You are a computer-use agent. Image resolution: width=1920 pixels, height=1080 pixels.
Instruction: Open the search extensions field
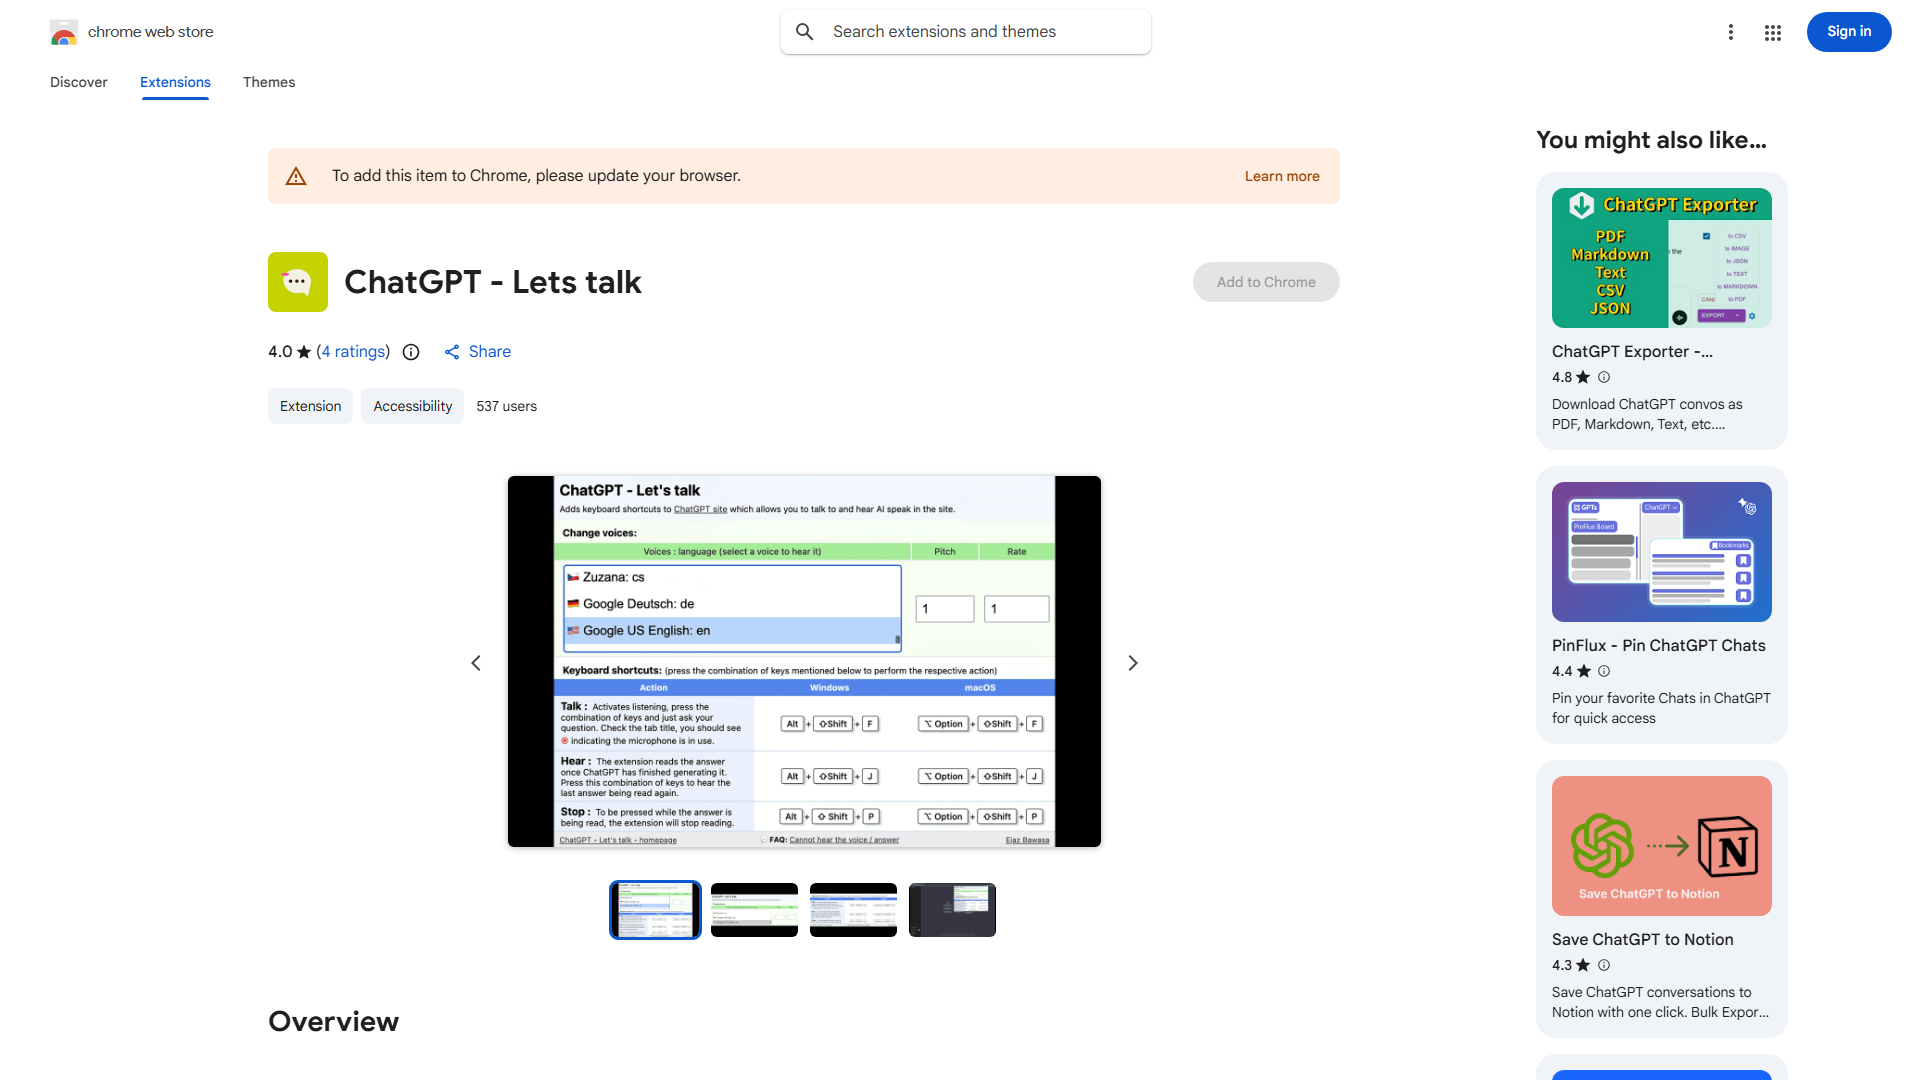click(963, 31)
